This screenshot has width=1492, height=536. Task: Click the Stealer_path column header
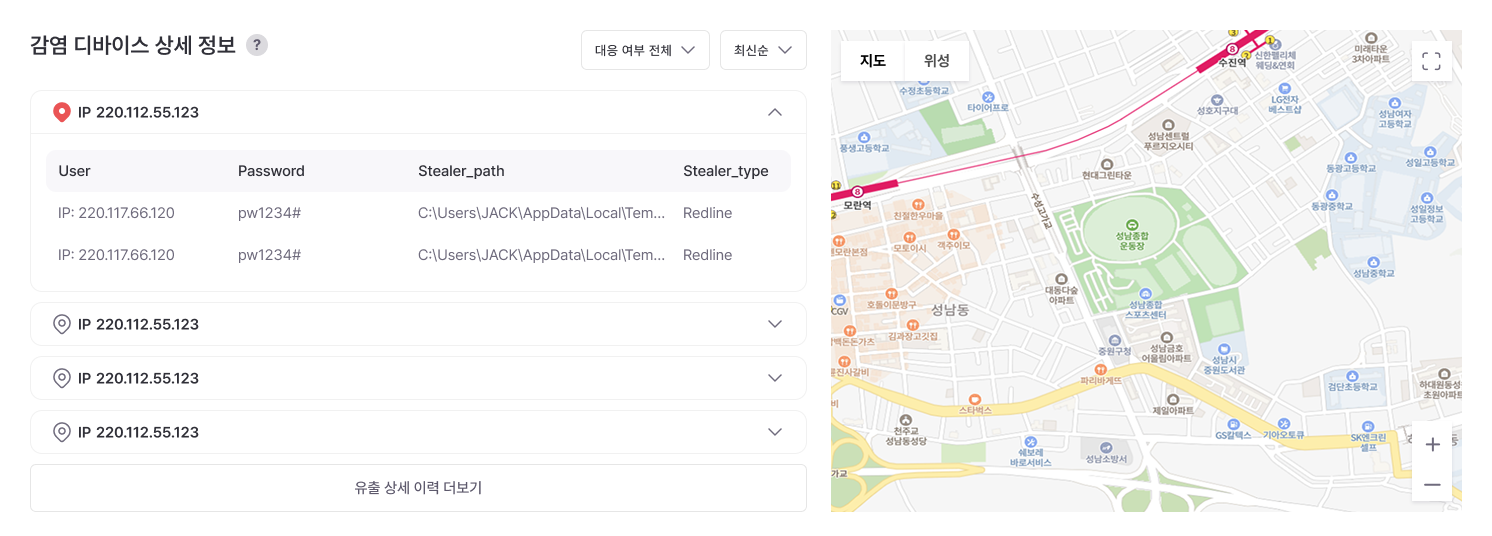click(x=461, y=171)
